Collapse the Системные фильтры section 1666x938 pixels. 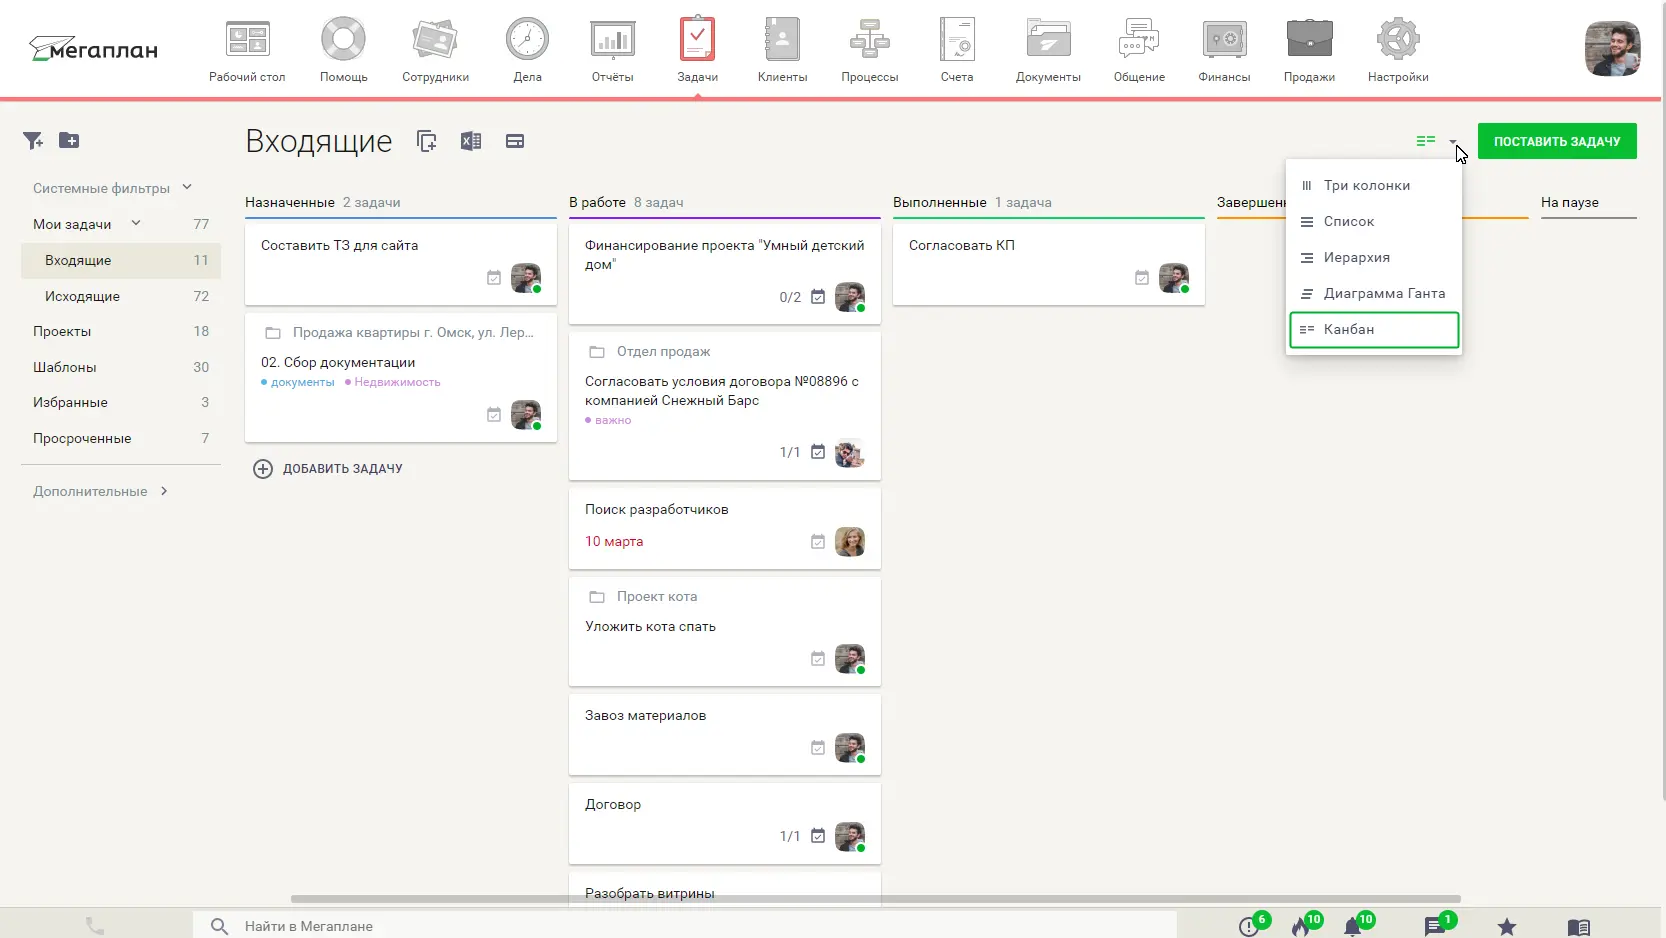(x=187, y=188)
